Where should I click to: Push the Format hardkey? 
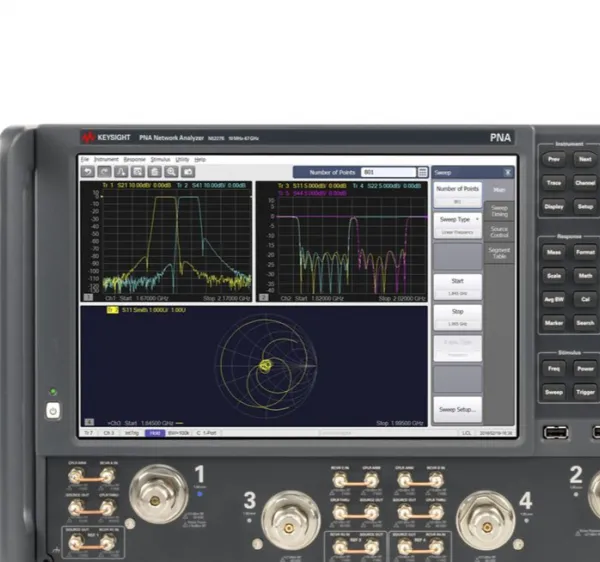coord(585,252)
